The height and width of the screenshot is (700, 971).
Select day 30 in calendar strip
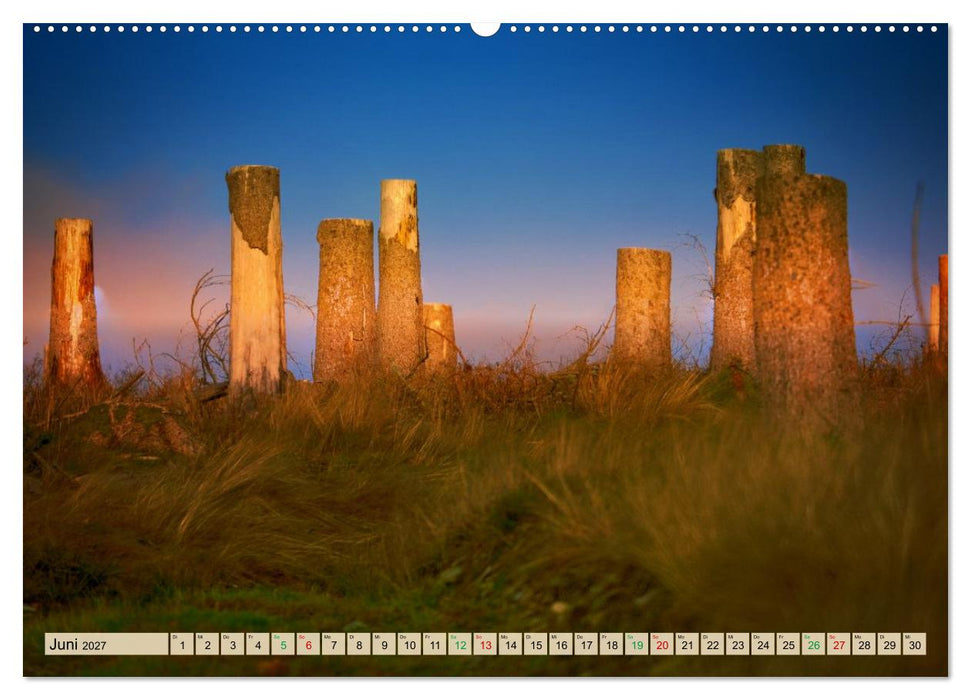pyautogui.click(x=915, y=644)
